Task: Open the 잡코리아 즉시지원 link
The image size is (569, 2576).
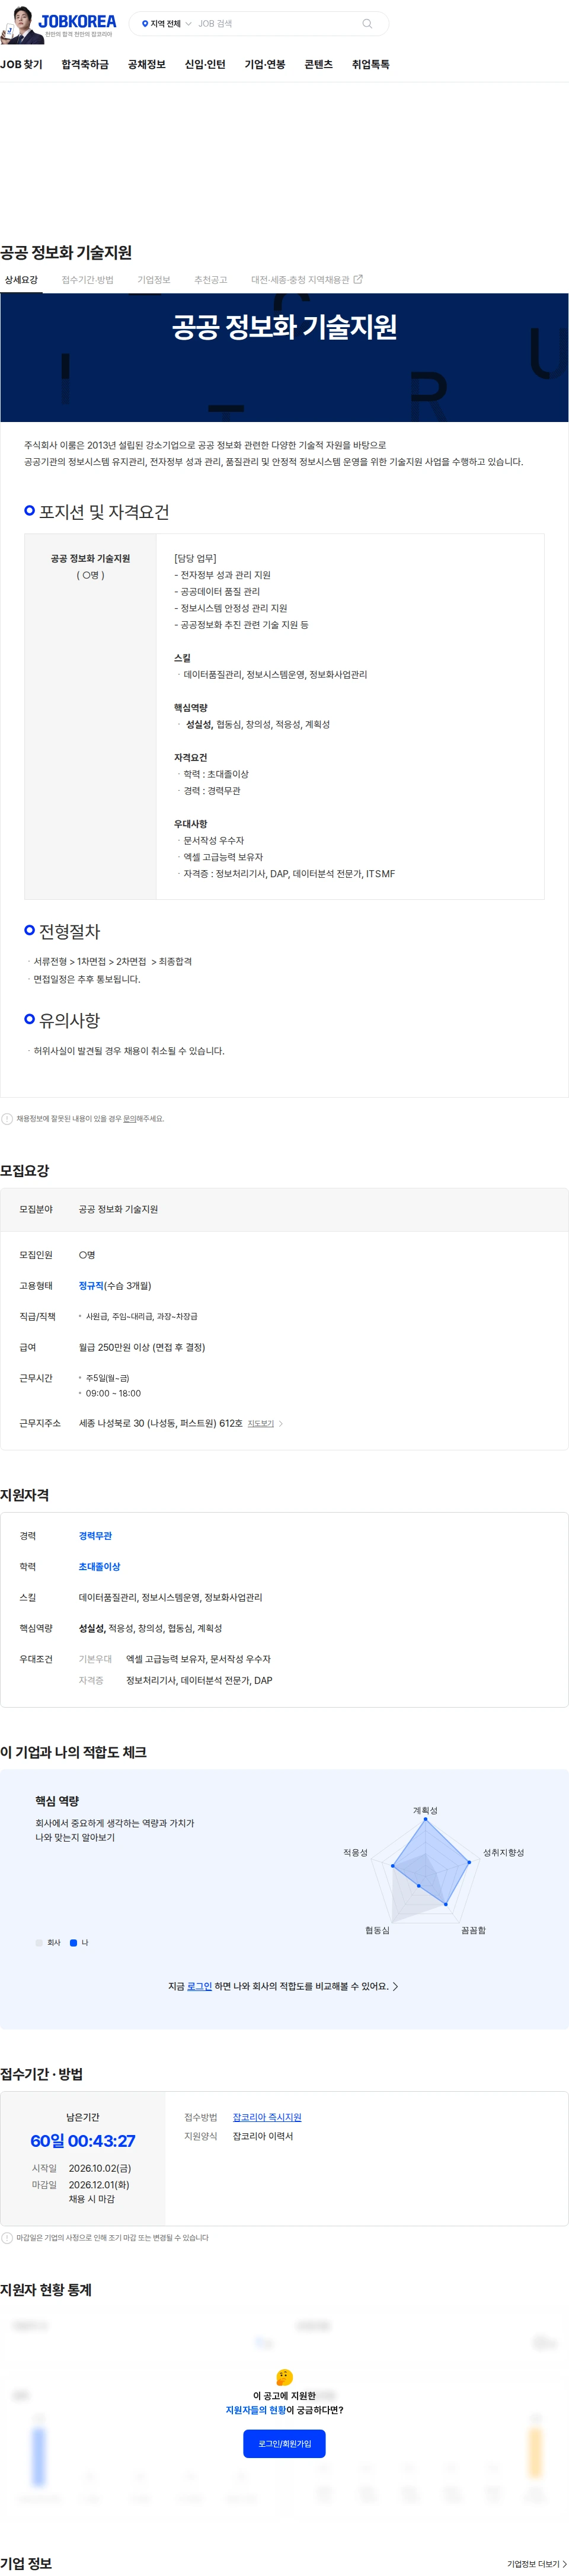Action: 267,2117
